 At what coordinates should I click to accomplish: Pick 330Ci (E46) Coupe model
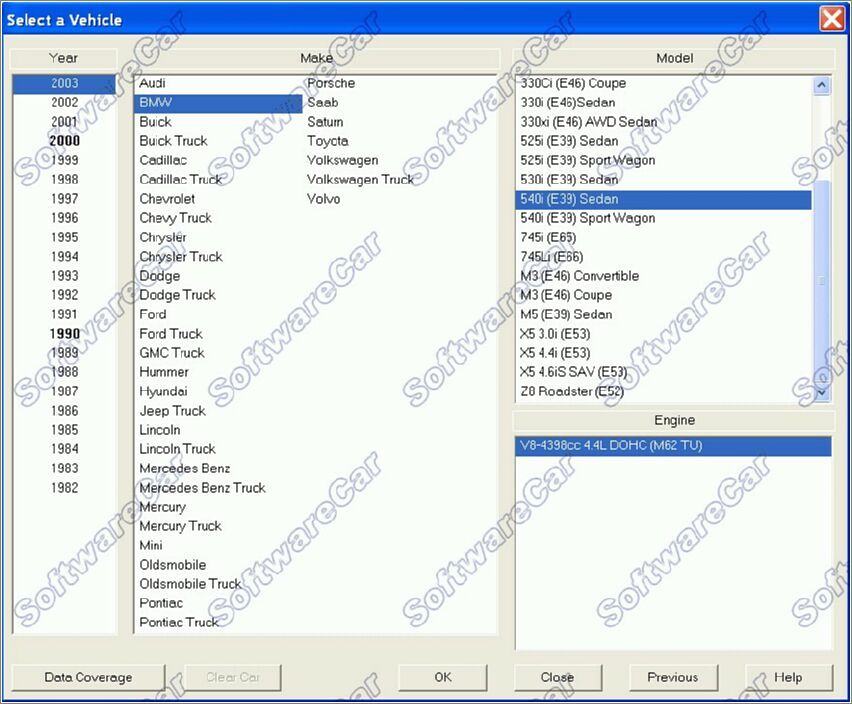tap(573, 83)
